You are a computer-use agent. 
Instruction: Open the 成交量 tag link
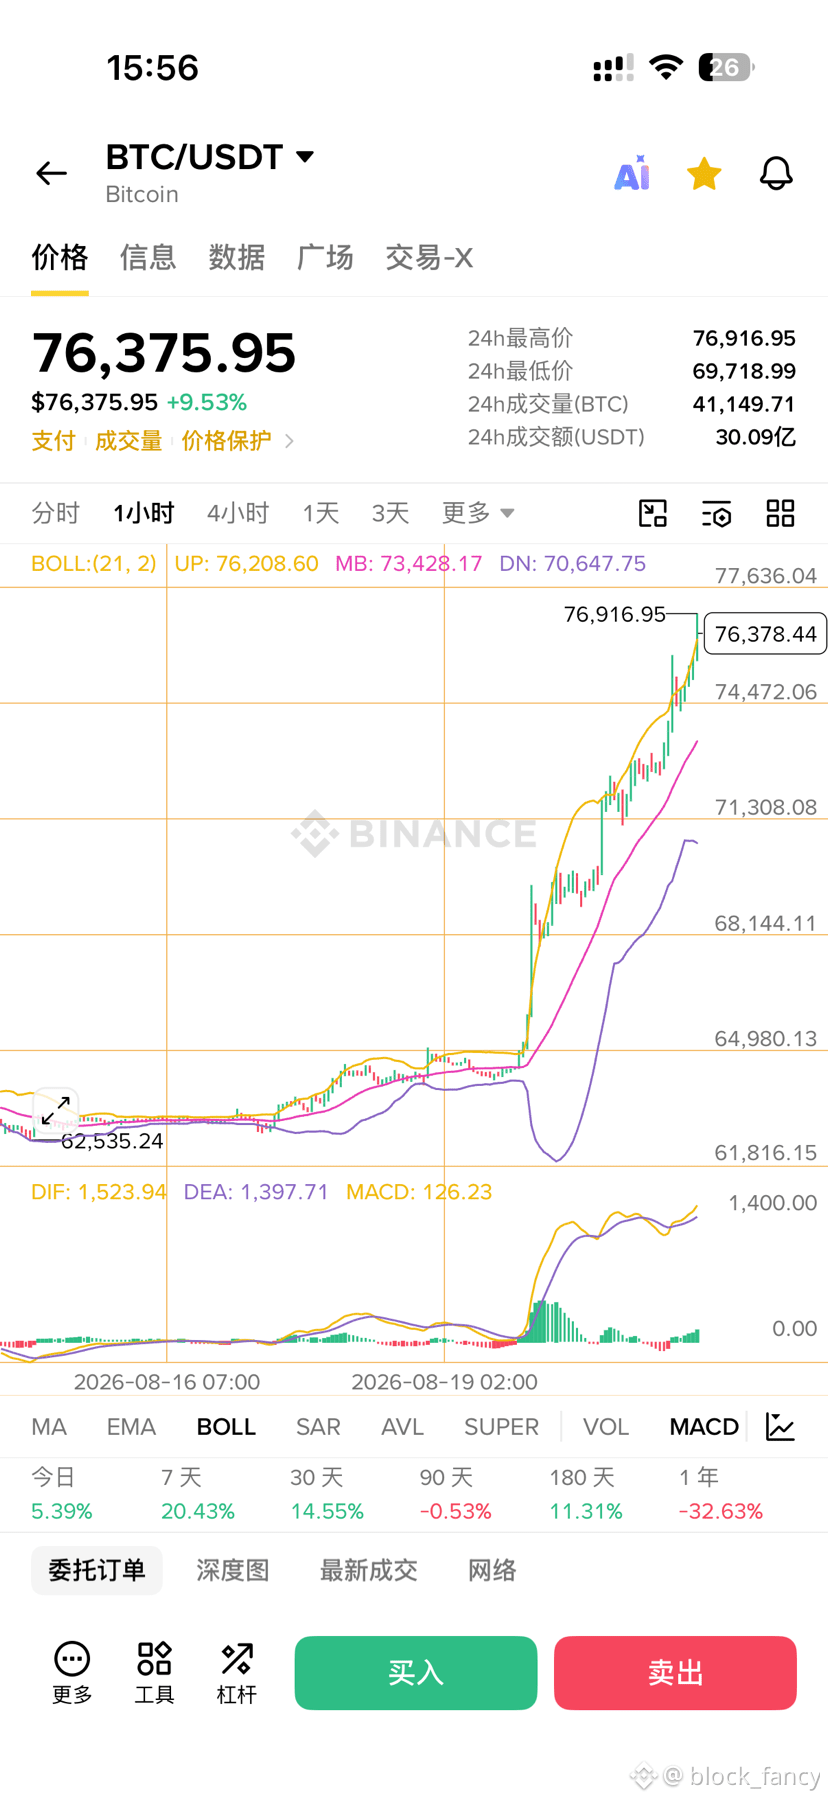pyautogui.click(x=128, y=441)
